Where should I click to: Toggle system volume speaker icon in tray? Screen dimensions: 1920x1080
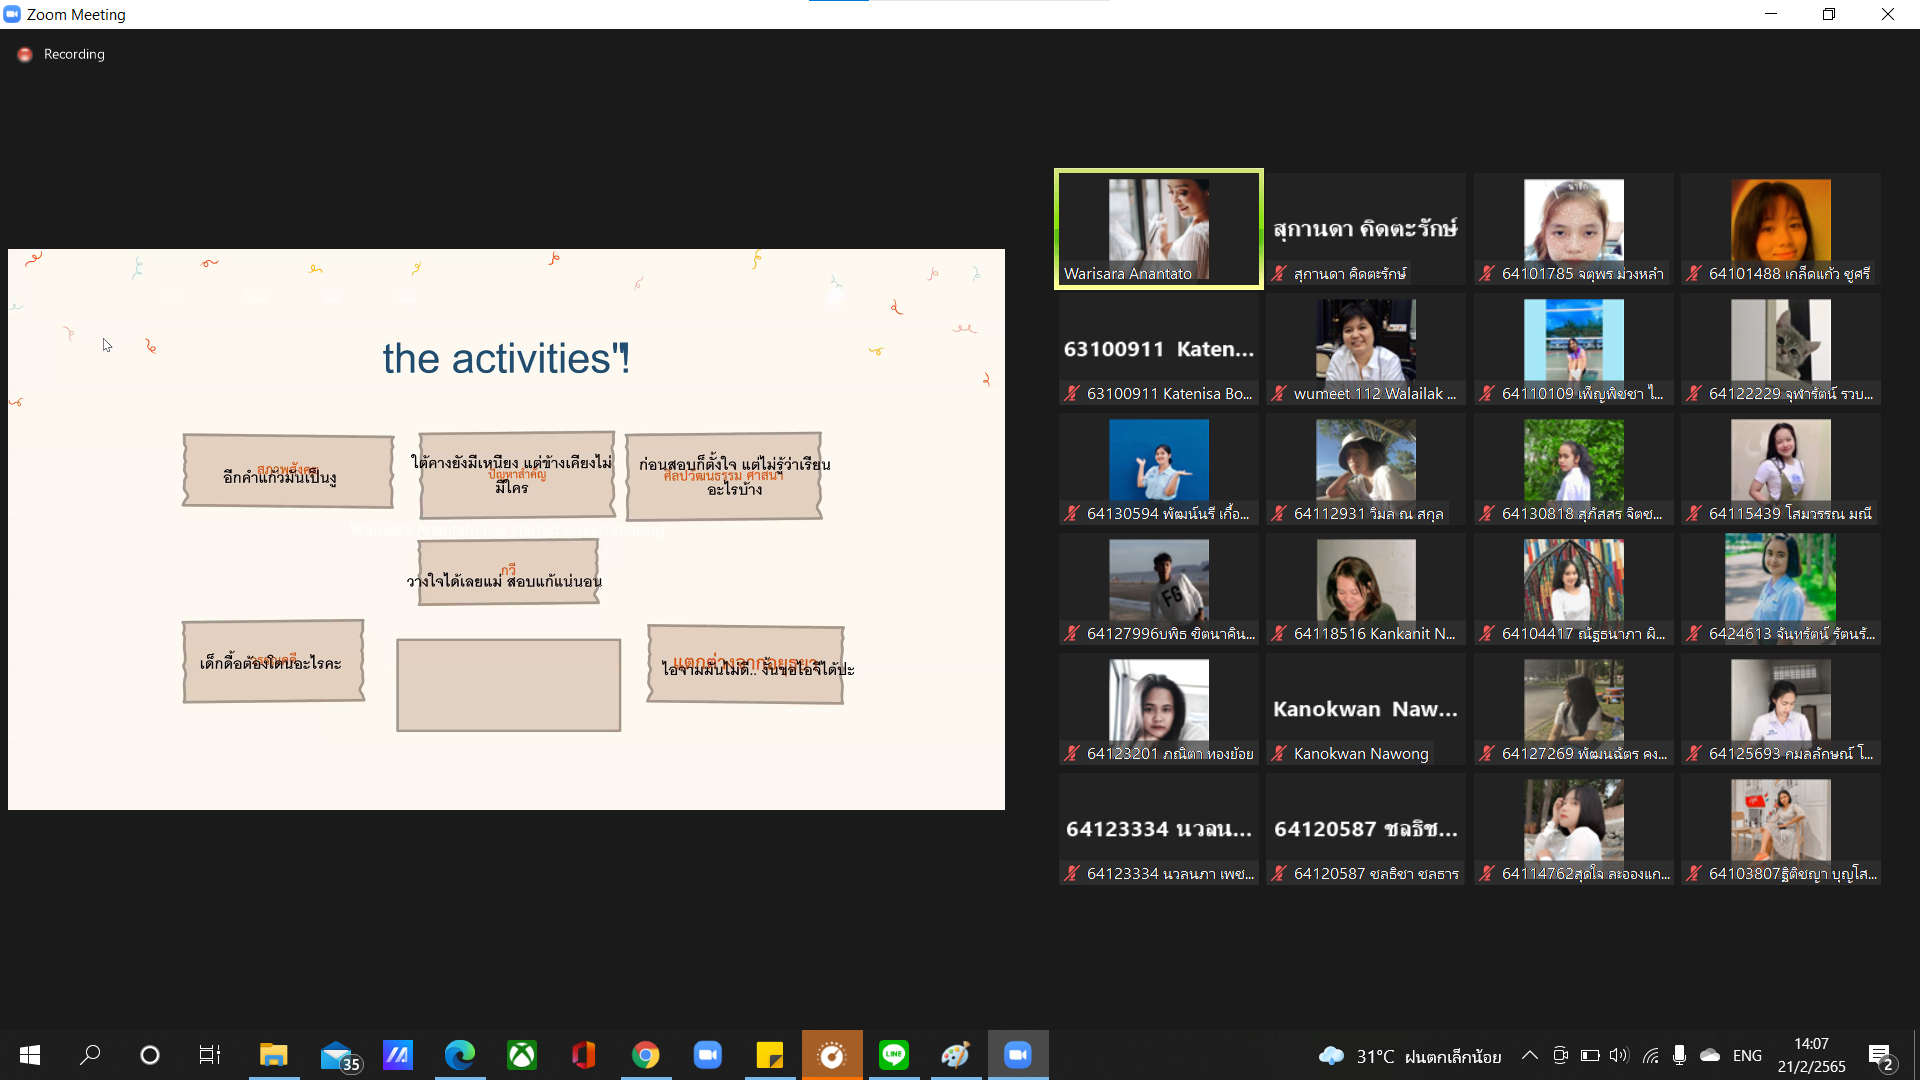(x=1619, y=1055)
